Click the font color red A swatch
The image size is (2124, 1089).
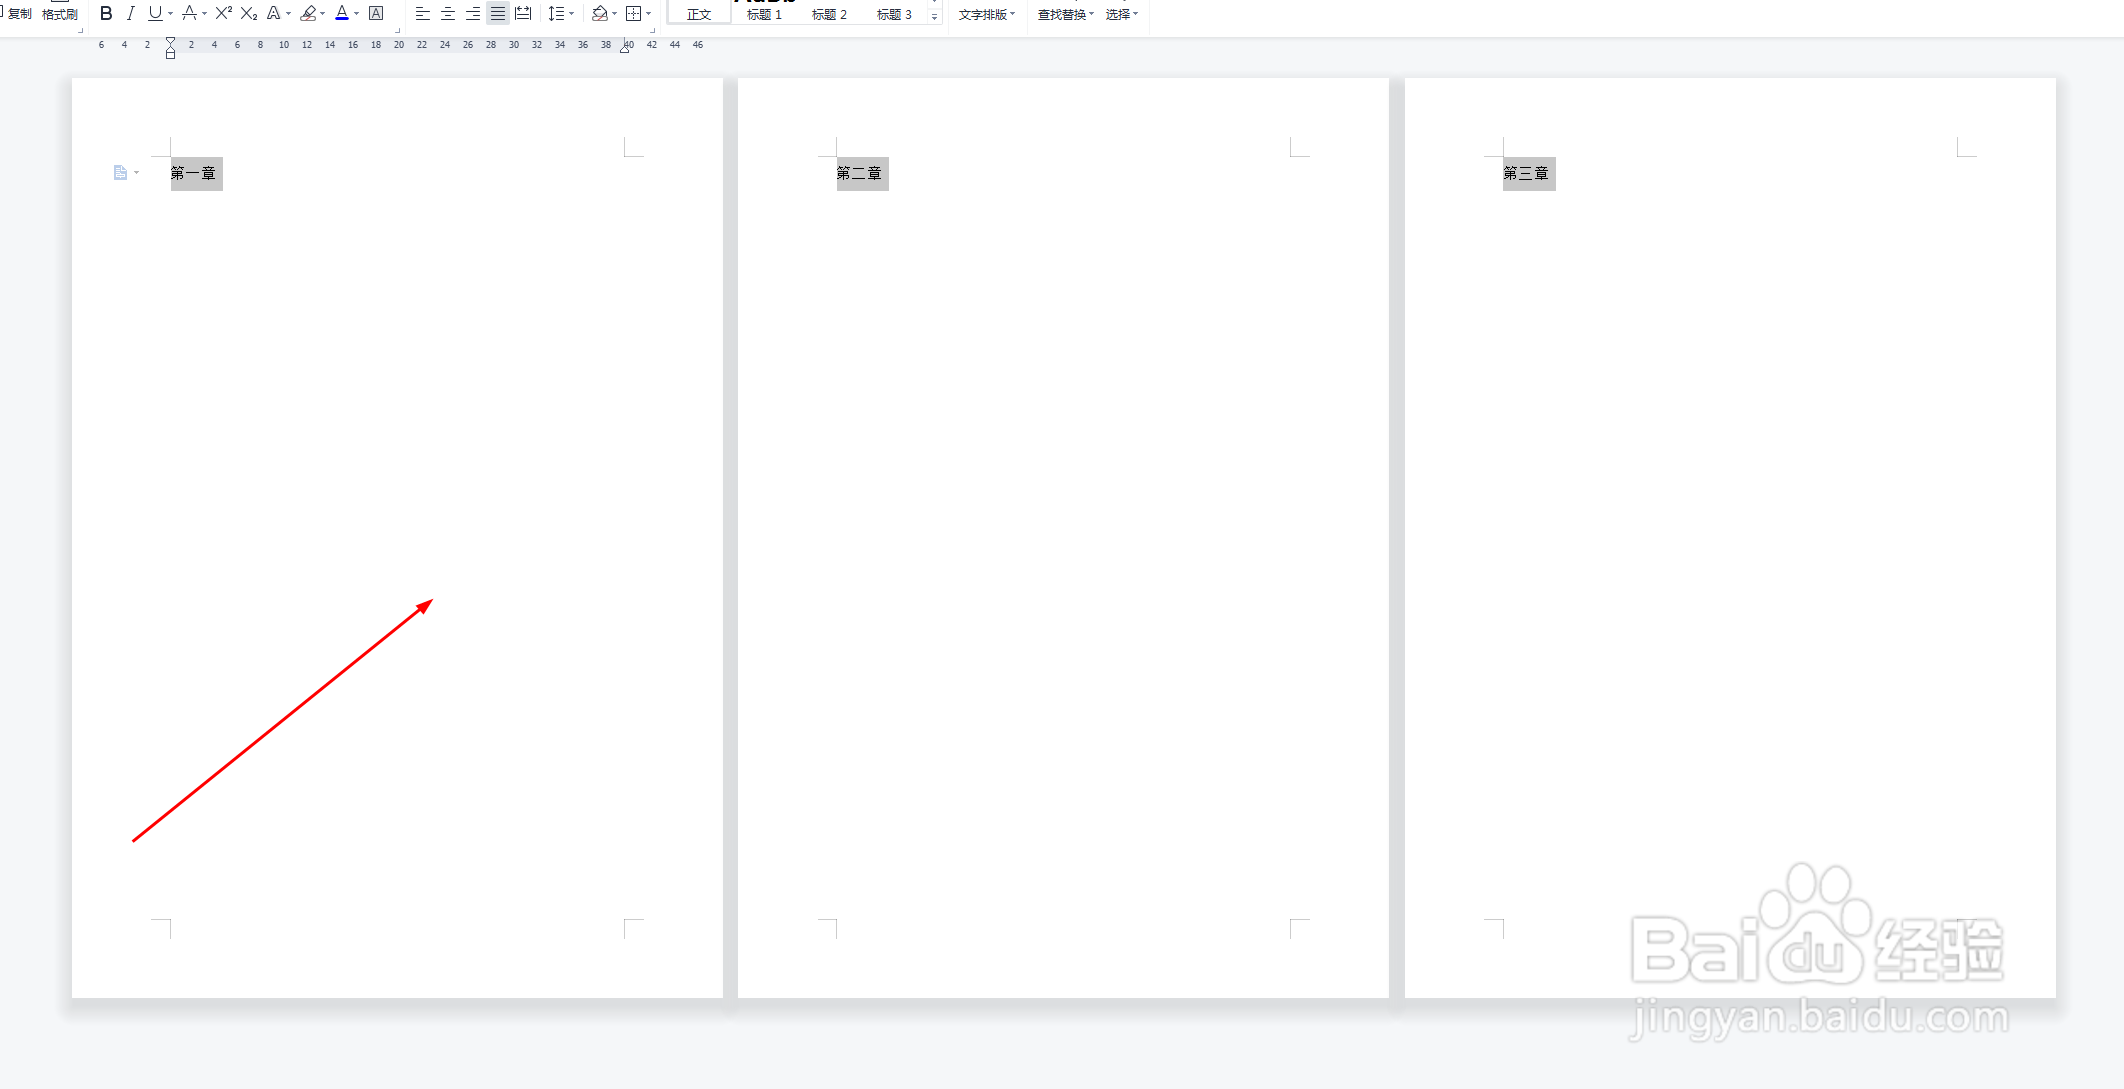pyautogui.click(x=342, y=13)
